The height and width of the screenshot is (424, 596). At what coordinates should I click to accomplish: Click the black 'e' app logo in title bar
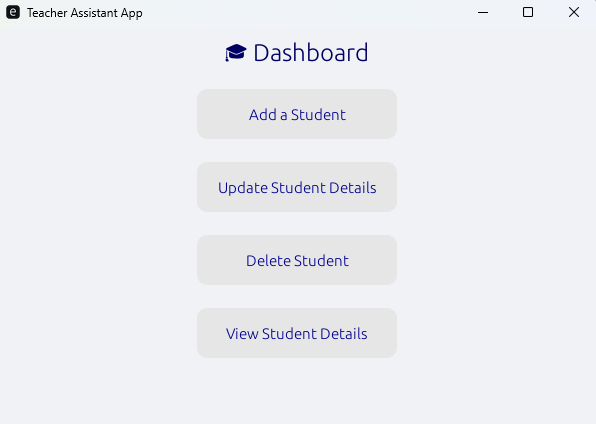click(13, 12)
